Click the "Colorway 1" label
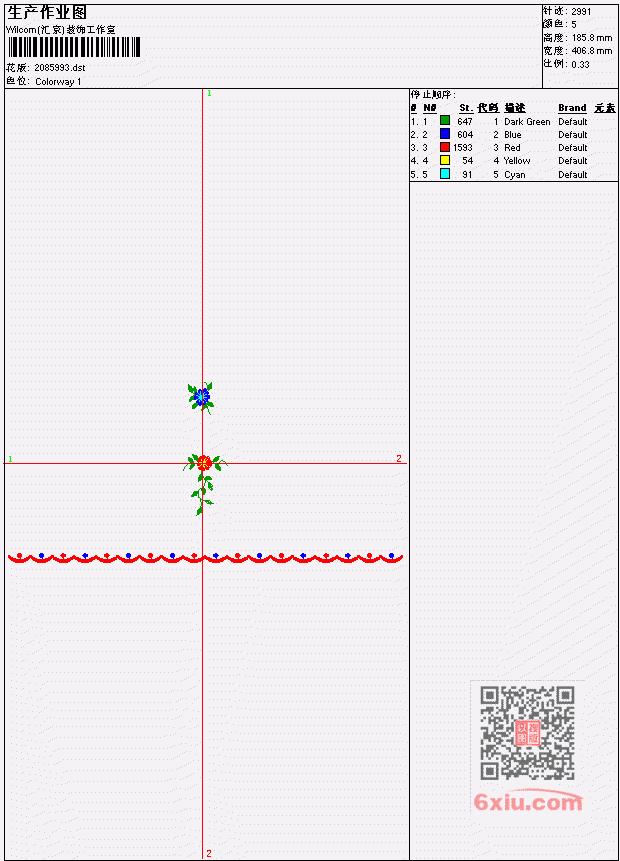This screenshot has height=861, width=620. 58,81
